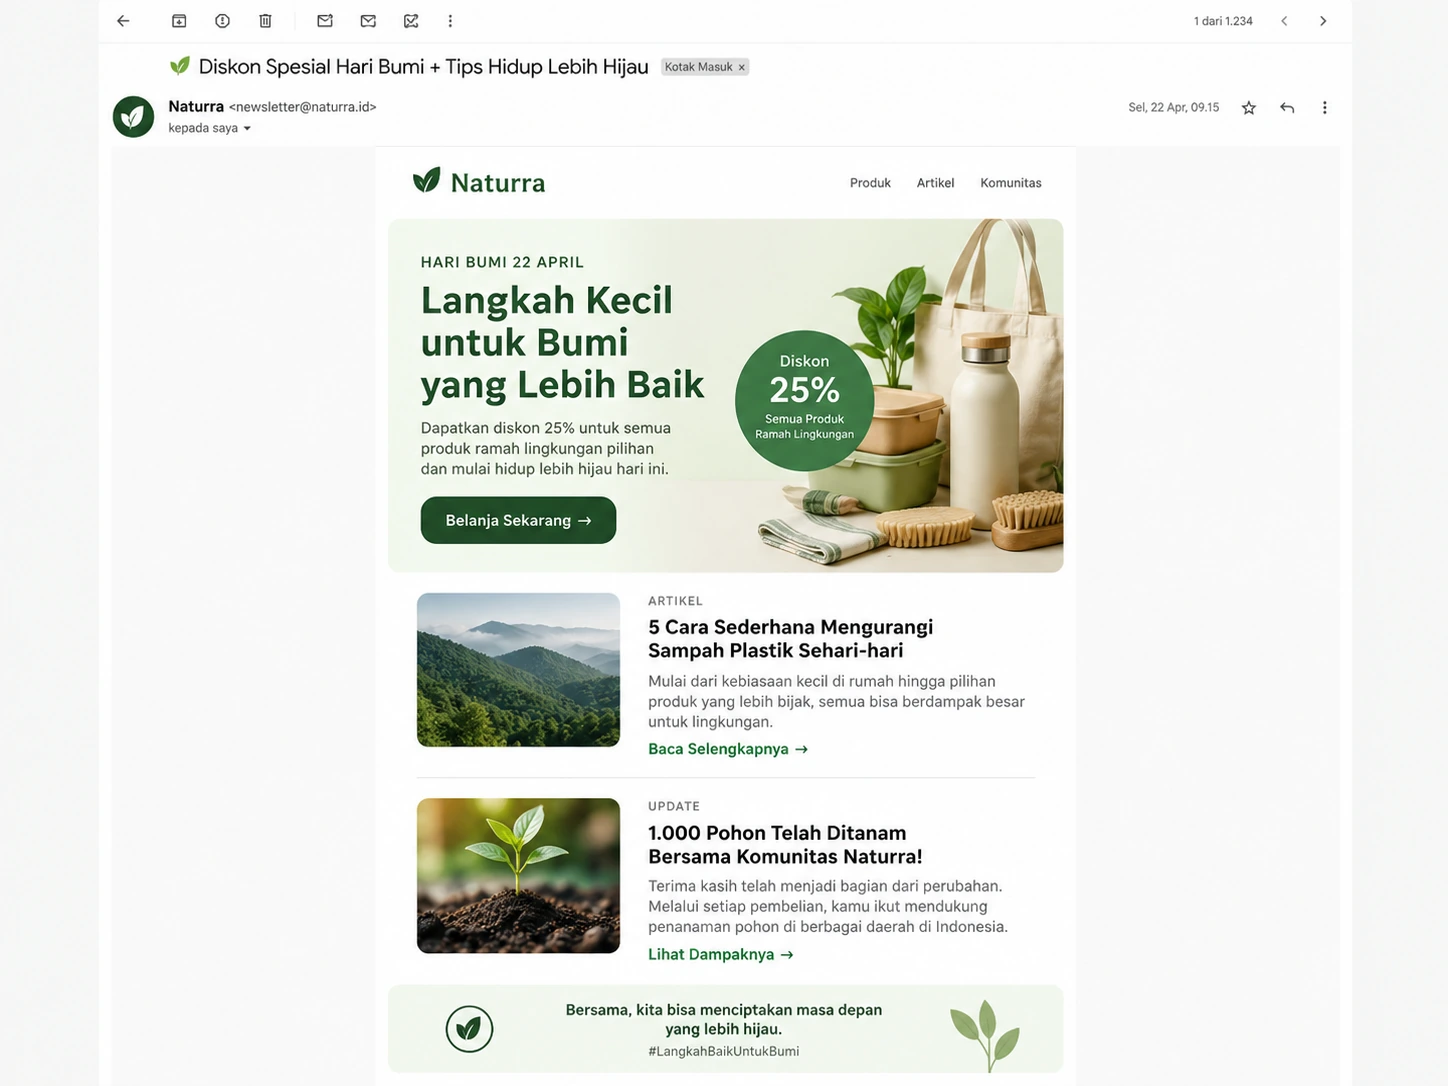Screen dimensions: 1448x1086
Task: Open the Komunitas navigation link
Action: point(1011,183)
